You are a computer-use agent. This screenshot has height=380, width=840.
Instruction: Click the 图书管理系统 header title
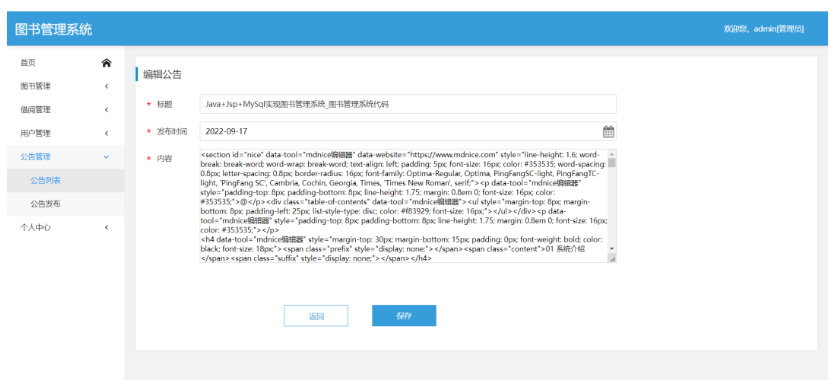[x=54, y=29]
